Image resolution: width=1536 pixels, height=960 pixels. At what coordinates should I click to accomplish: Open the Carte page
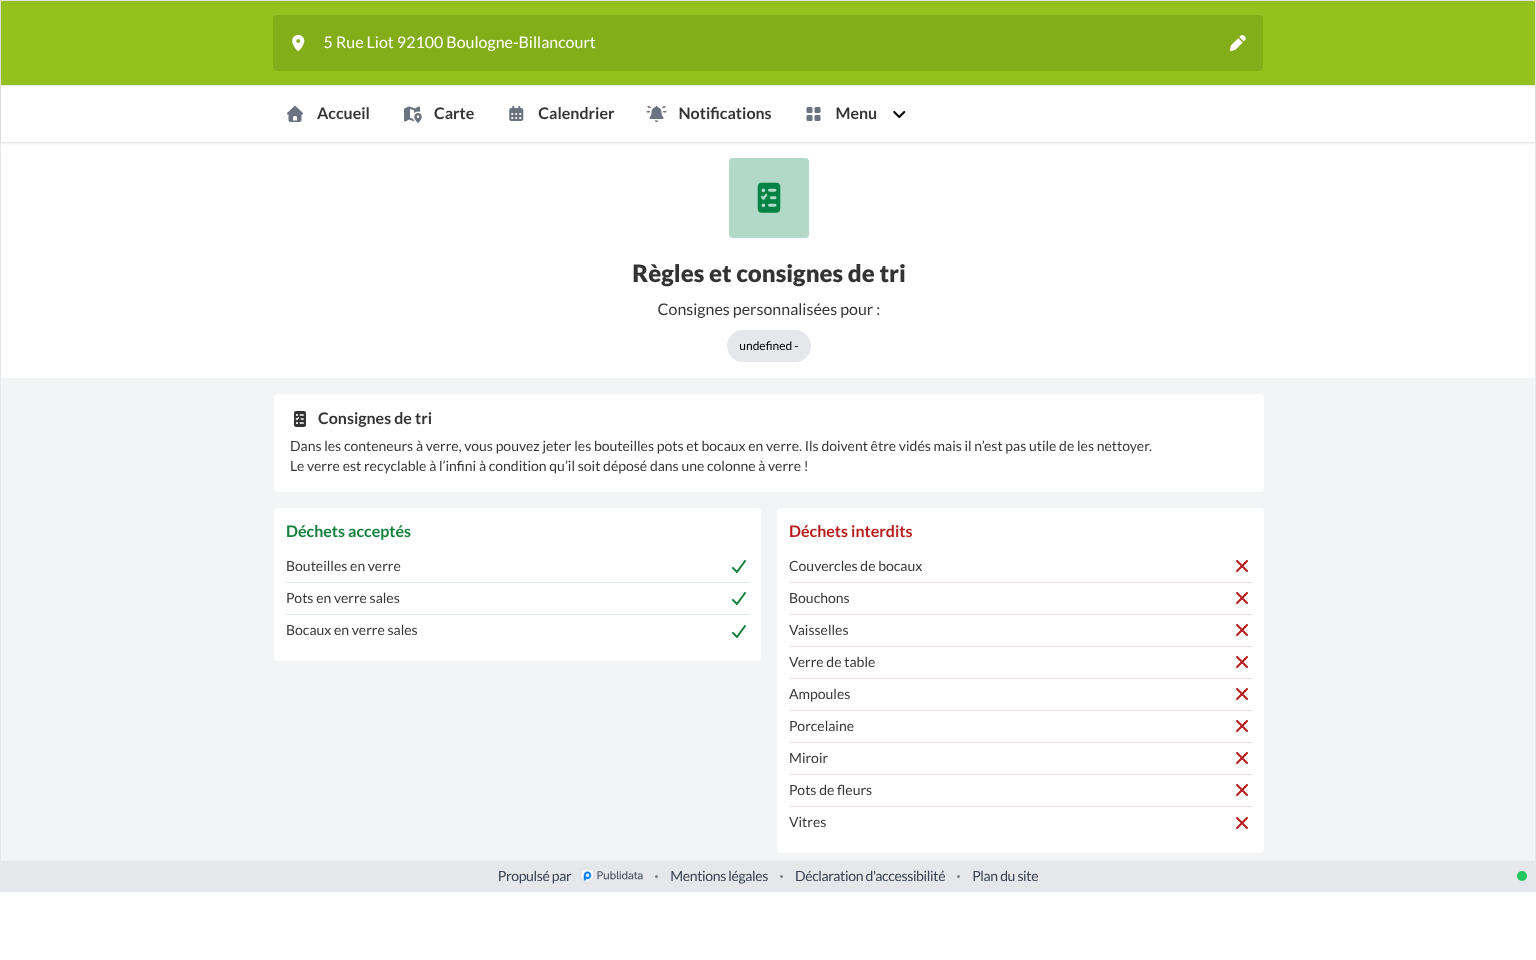coord(439,114)
